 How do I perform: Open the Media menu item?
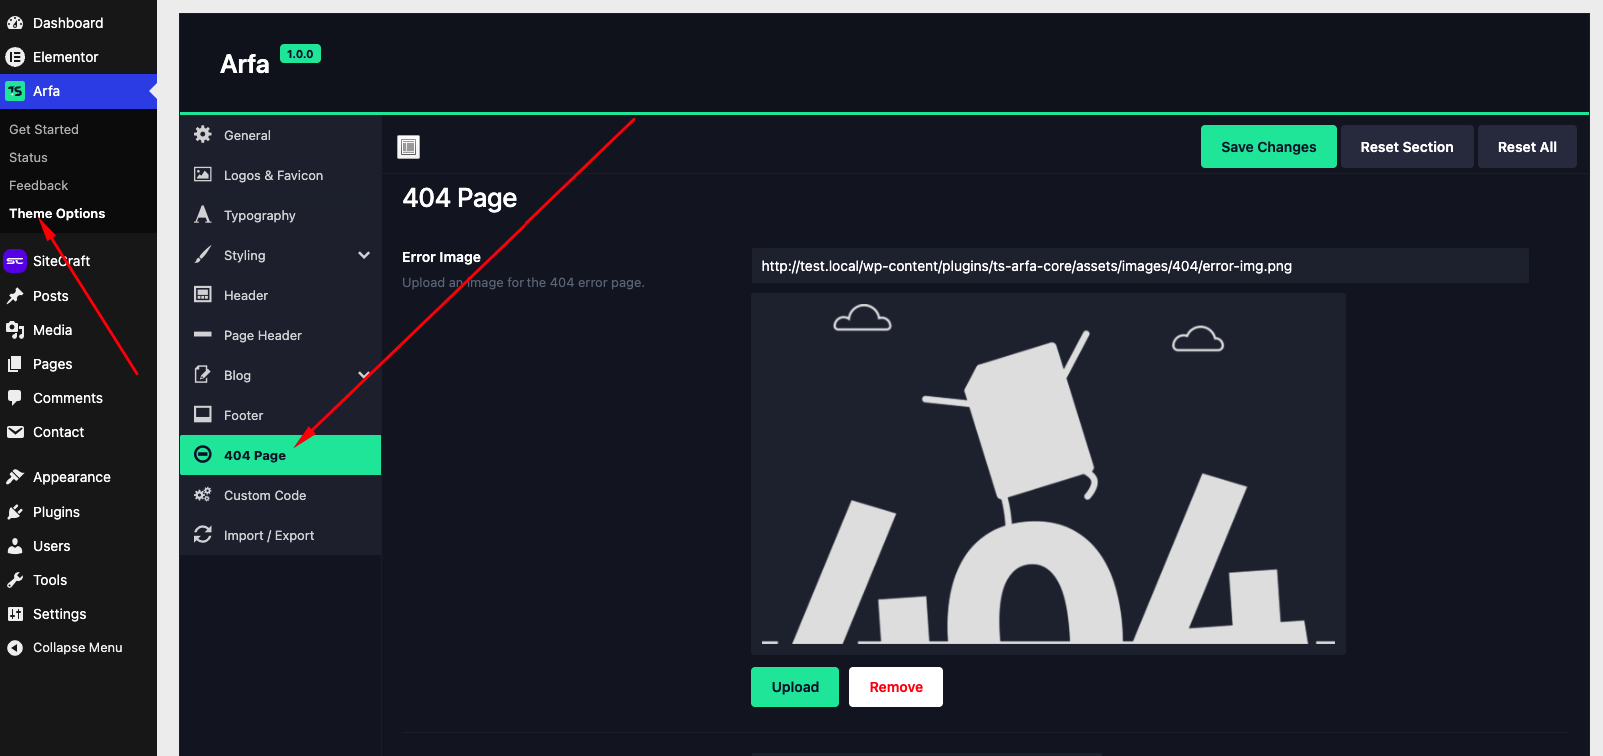(78, 330)
